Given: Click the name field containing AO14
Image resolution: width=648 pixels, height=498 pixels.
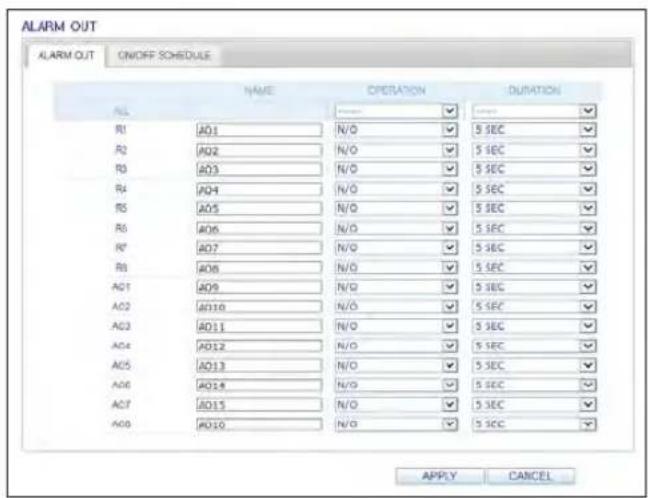Looking at the screenshot, I should pos(259,385).
